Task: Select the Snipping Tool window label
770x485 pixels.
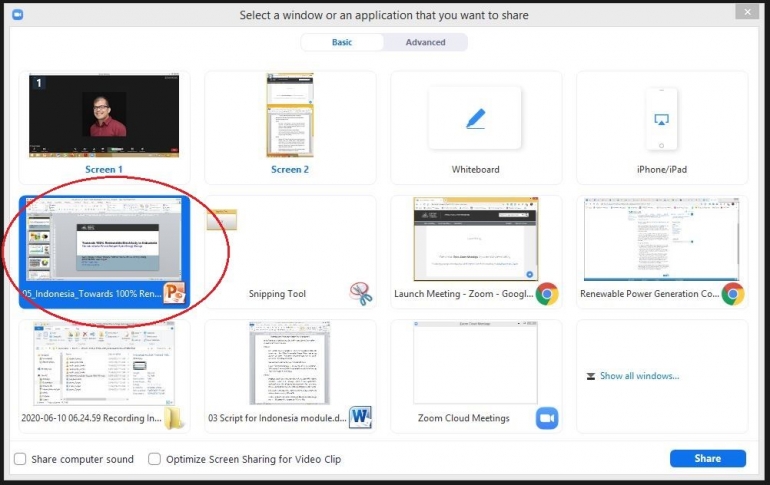Action: tap(277, 294)
